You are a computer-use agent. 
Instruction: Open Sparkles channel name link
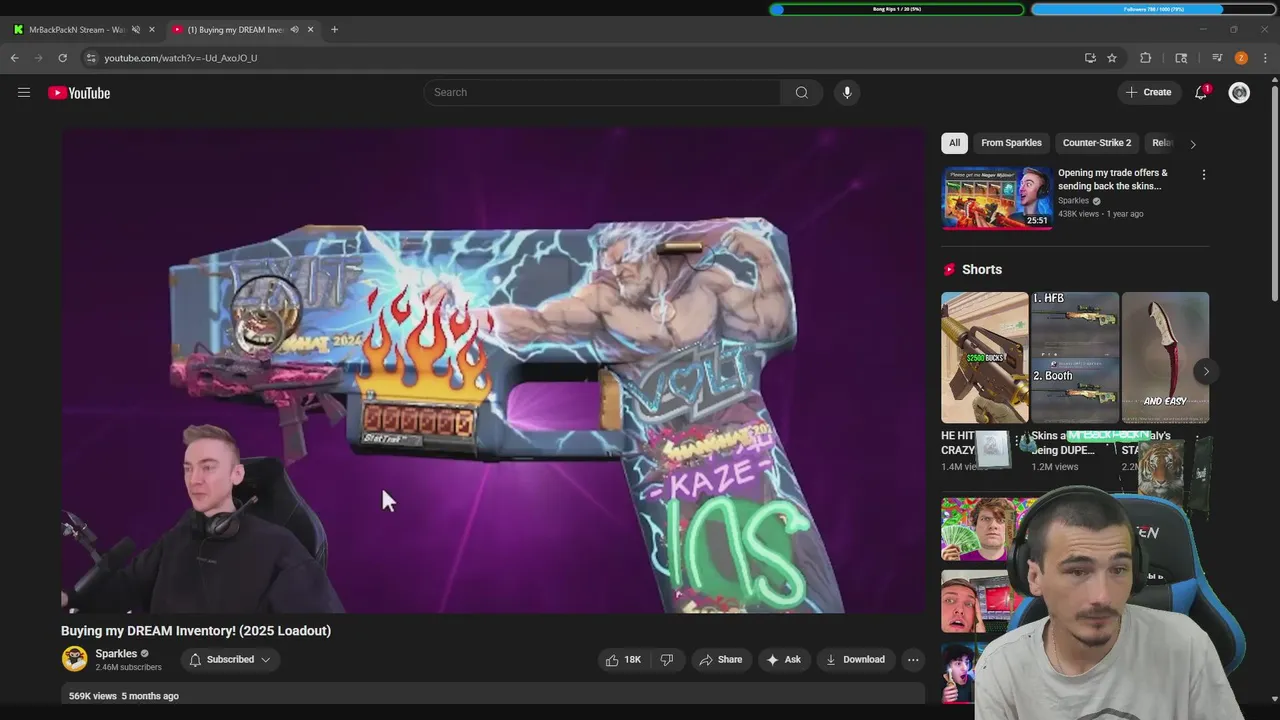click(x=116, y=654)
